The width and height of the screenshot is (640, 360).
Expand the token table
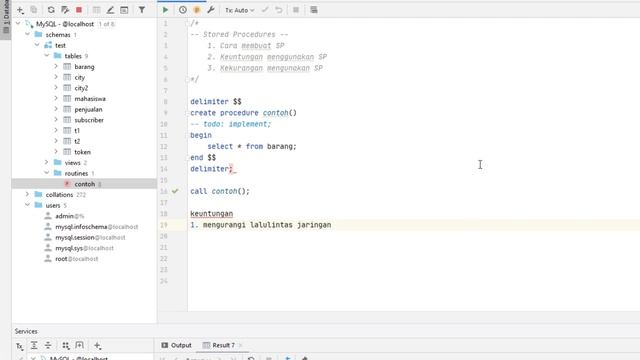coord(56,152)
